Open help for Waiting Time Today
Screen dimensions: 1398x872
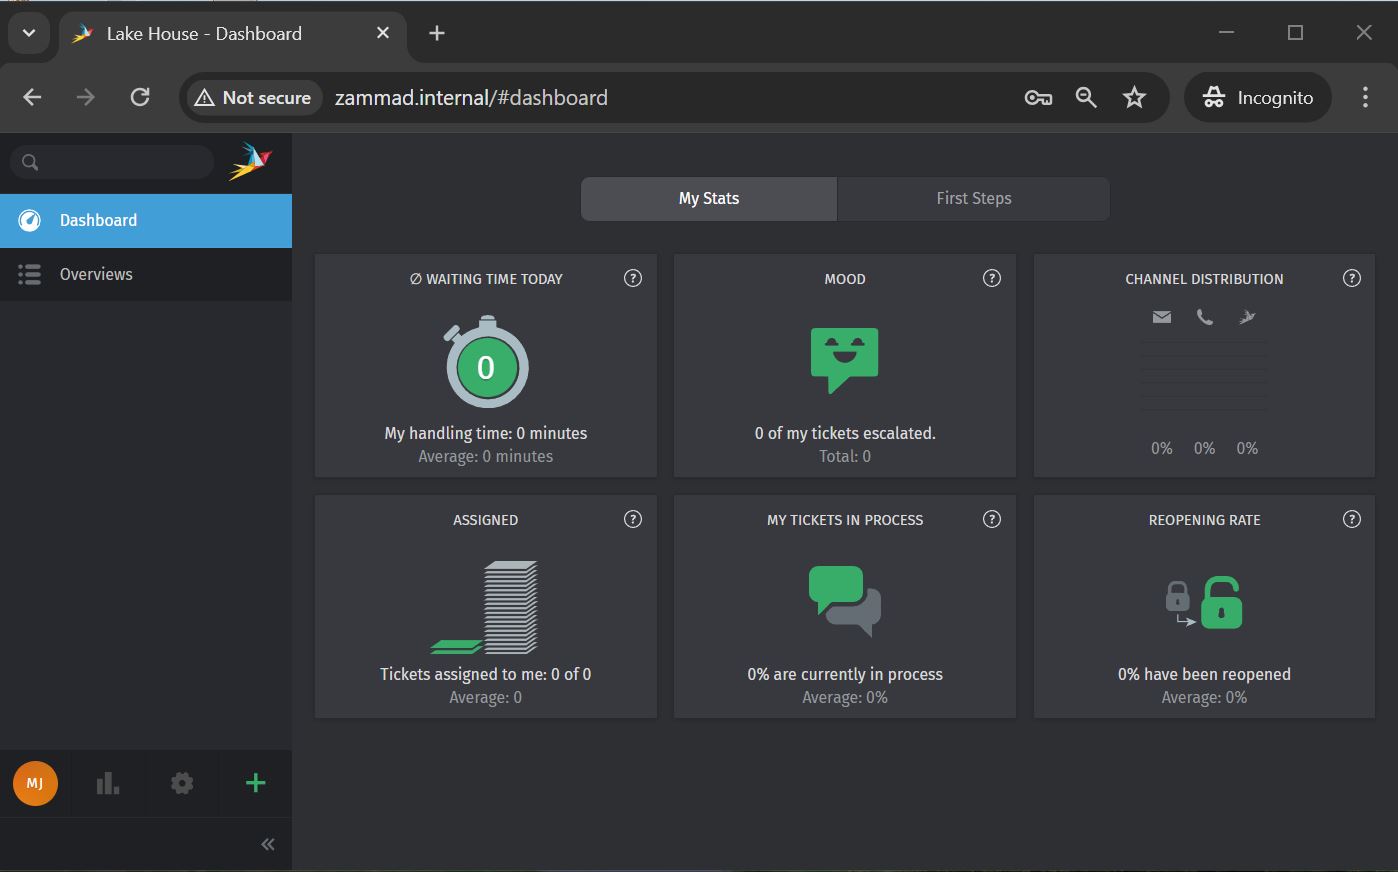pyautogui.click(x=632, y=278)
